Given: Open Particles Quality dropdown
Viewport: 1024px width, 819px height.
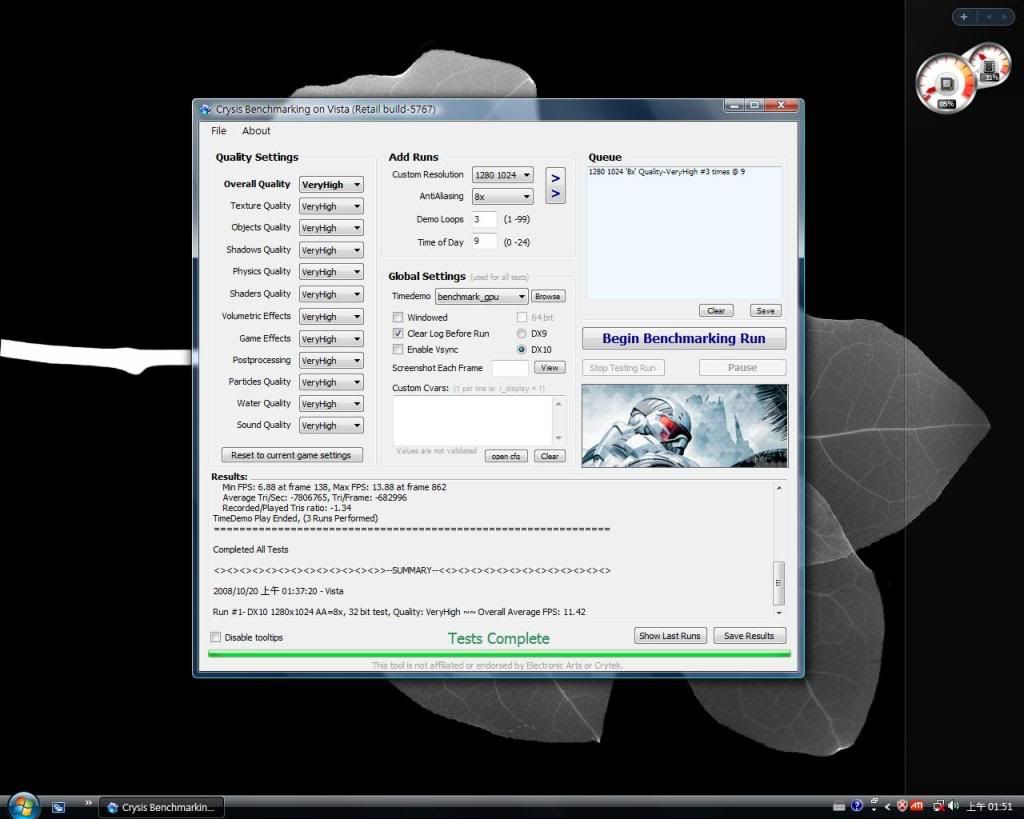Looking at the screenshot, I should 331,382.
